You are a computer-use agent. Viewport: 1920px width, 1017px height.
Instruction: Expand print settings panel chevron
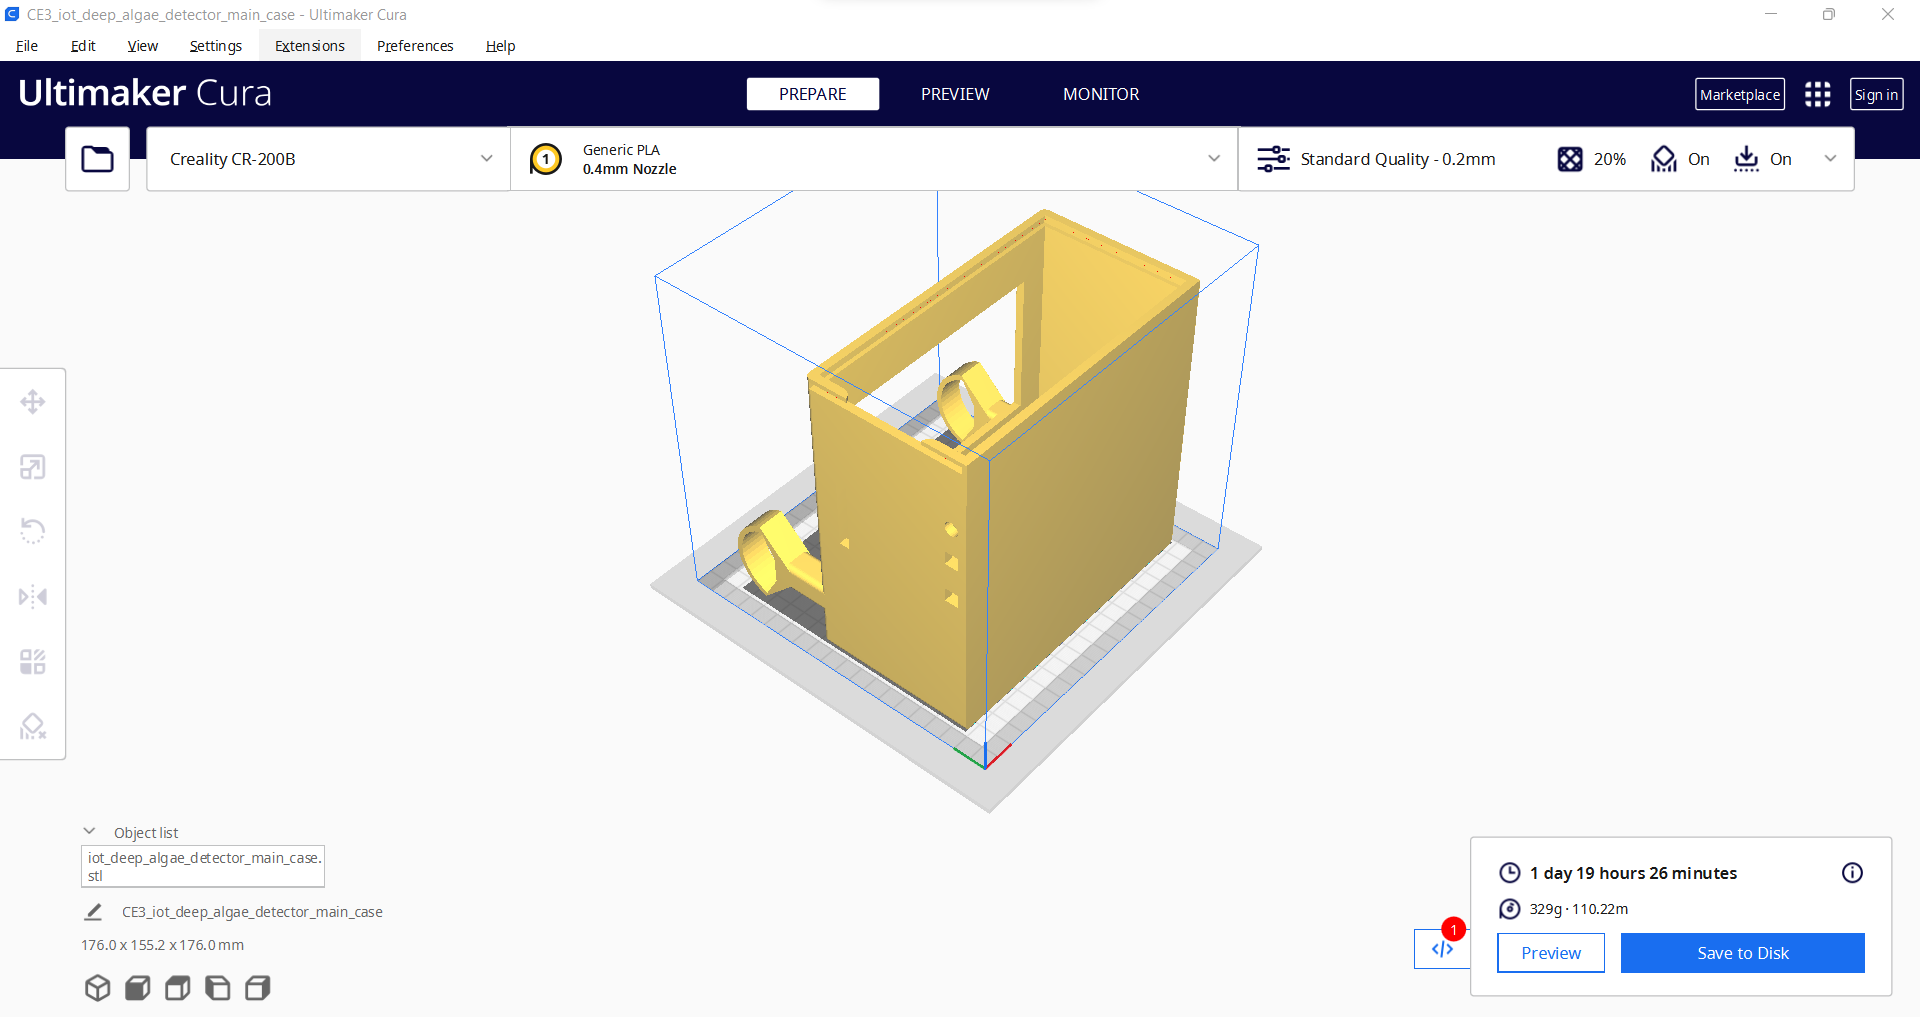coord(1830,159)
